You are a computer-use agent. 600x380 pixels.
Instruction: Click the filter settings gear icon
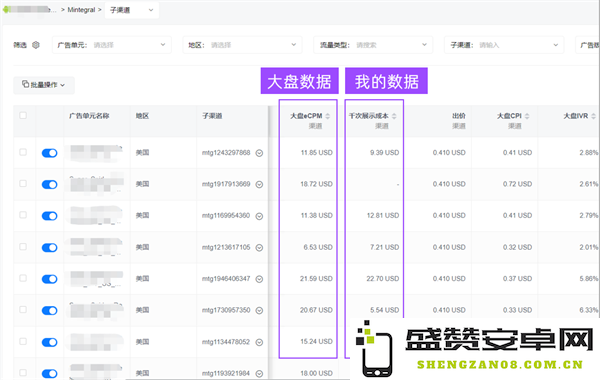(x=36, y=45)
